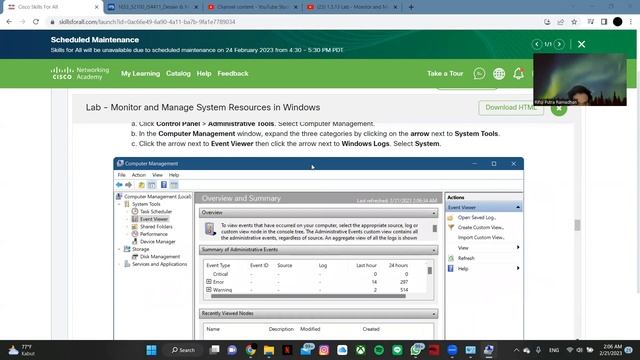Open File Explorer from the taskbar

269,350
